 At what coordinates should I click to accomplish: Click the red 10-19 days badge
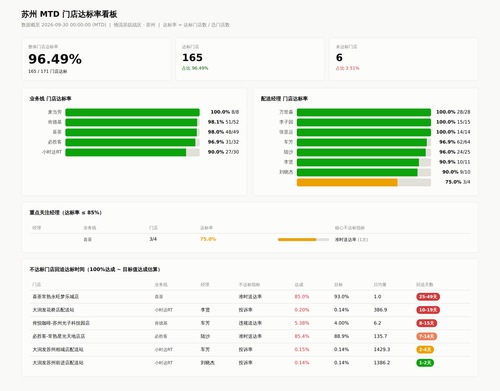tap(428, 310)
